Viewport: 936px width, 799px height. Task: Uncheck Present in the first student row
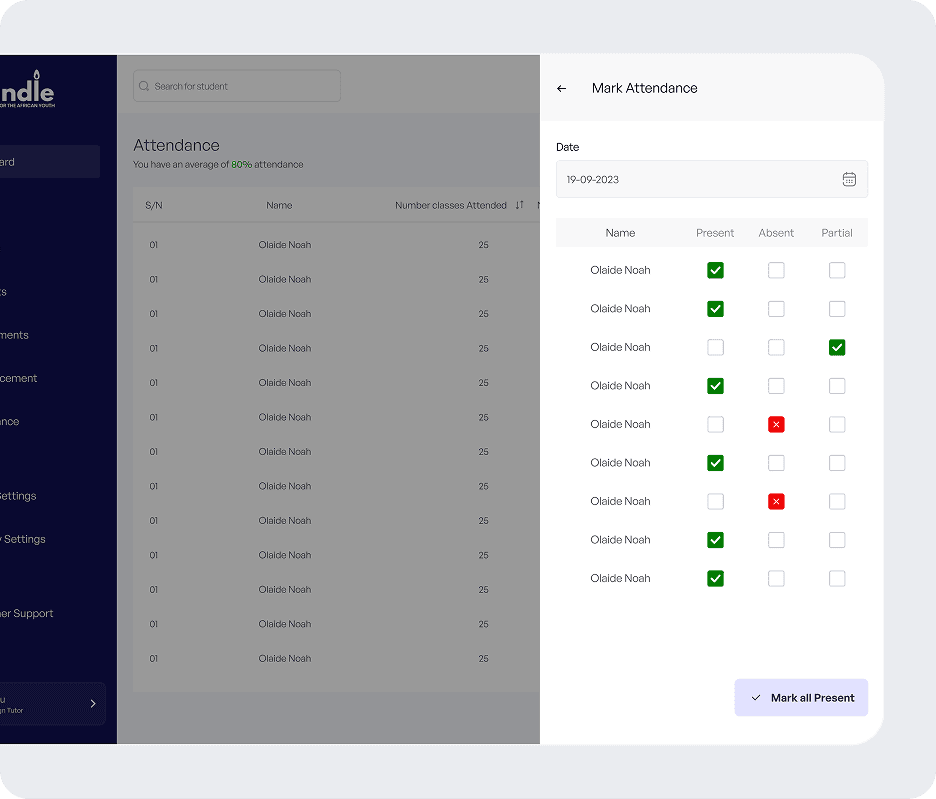tap(715, 271)
